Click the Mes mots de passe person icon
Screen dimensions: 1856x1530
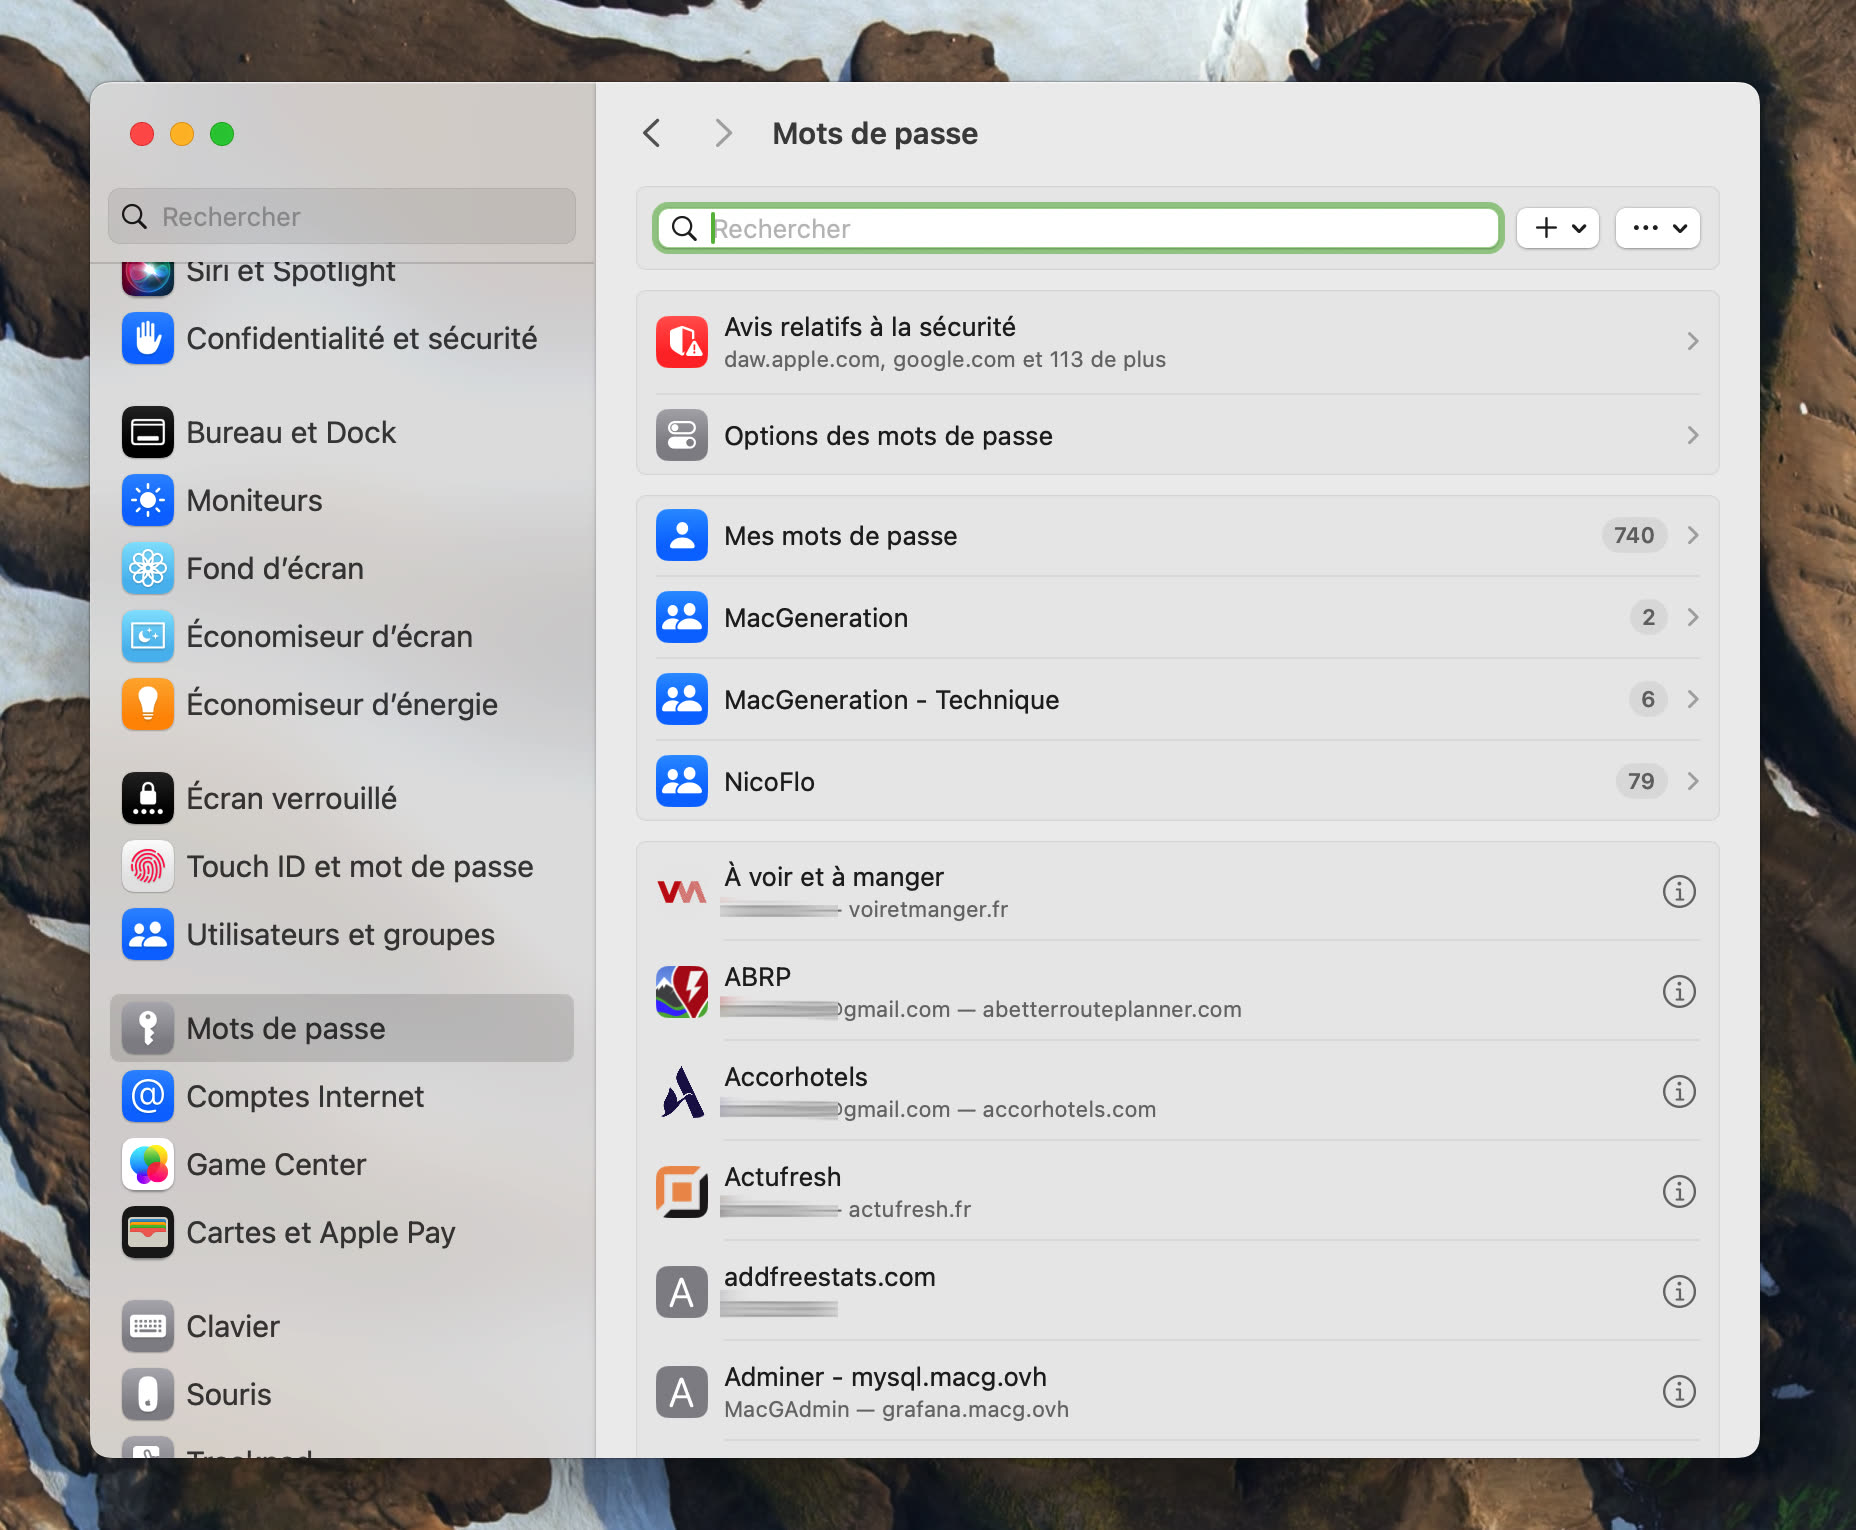682,535
